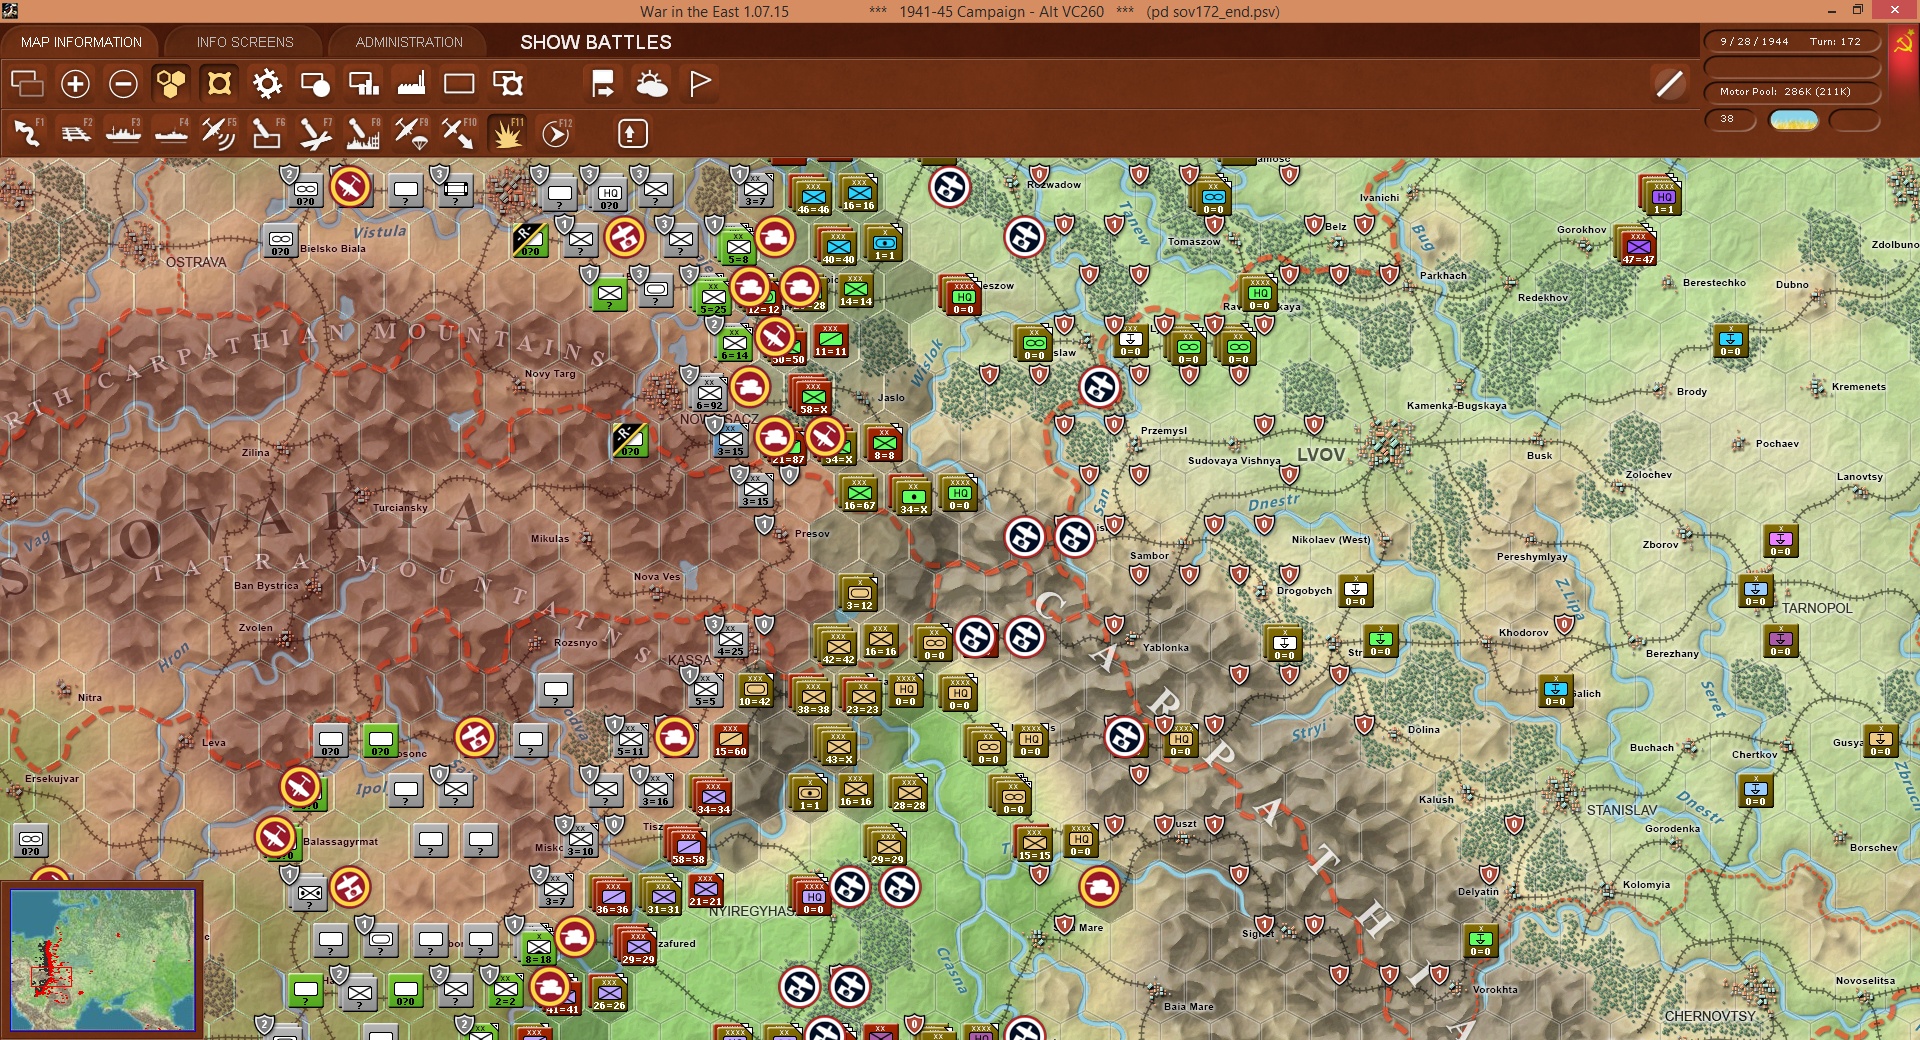This screenshot has height=1040, width=1920.
Task: Click the sun-and-cloud weather icon
Action: 652,84
